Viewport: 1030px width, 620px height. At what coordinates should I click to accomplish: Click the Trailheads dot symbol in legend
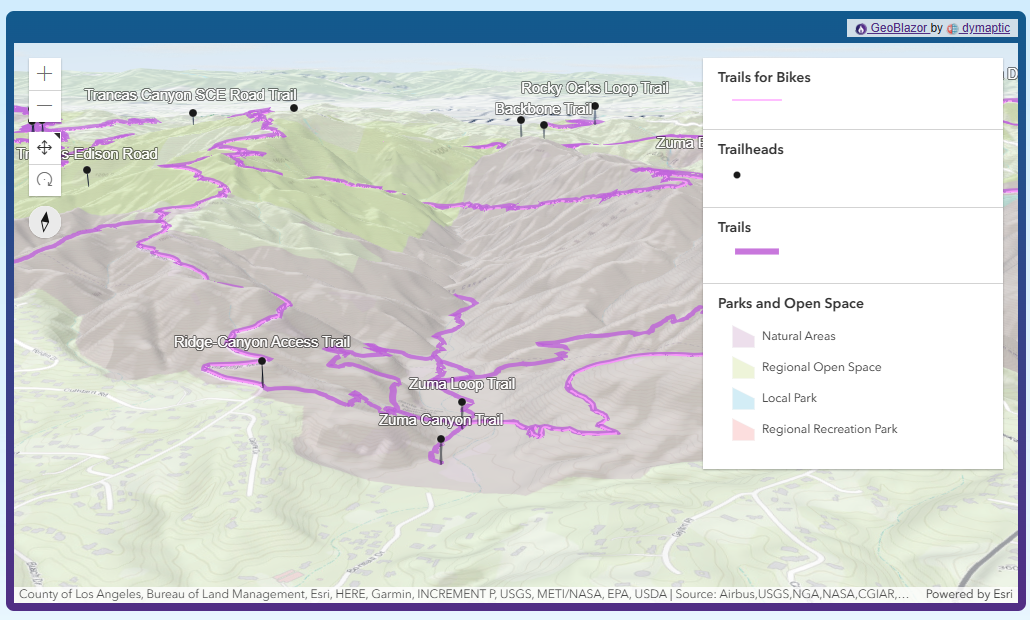[x=737, y=175]
